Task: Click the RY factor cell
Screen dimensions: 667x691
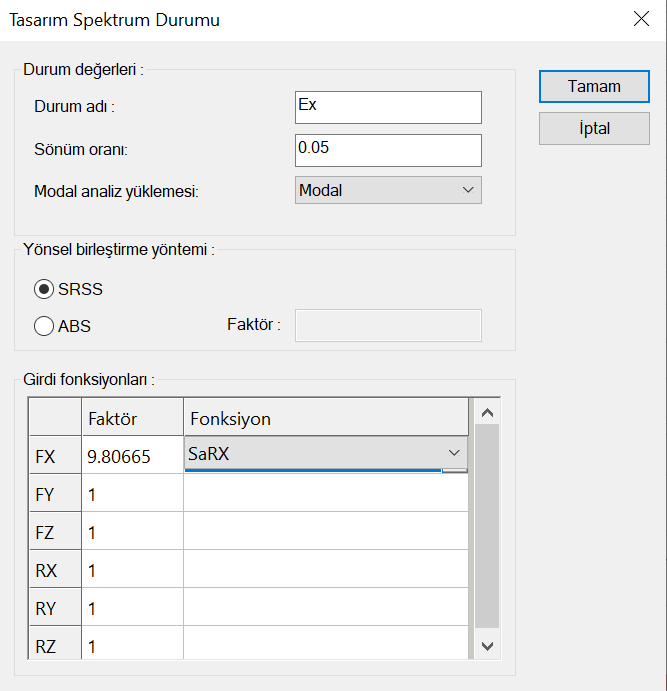Action: point(132,608)
